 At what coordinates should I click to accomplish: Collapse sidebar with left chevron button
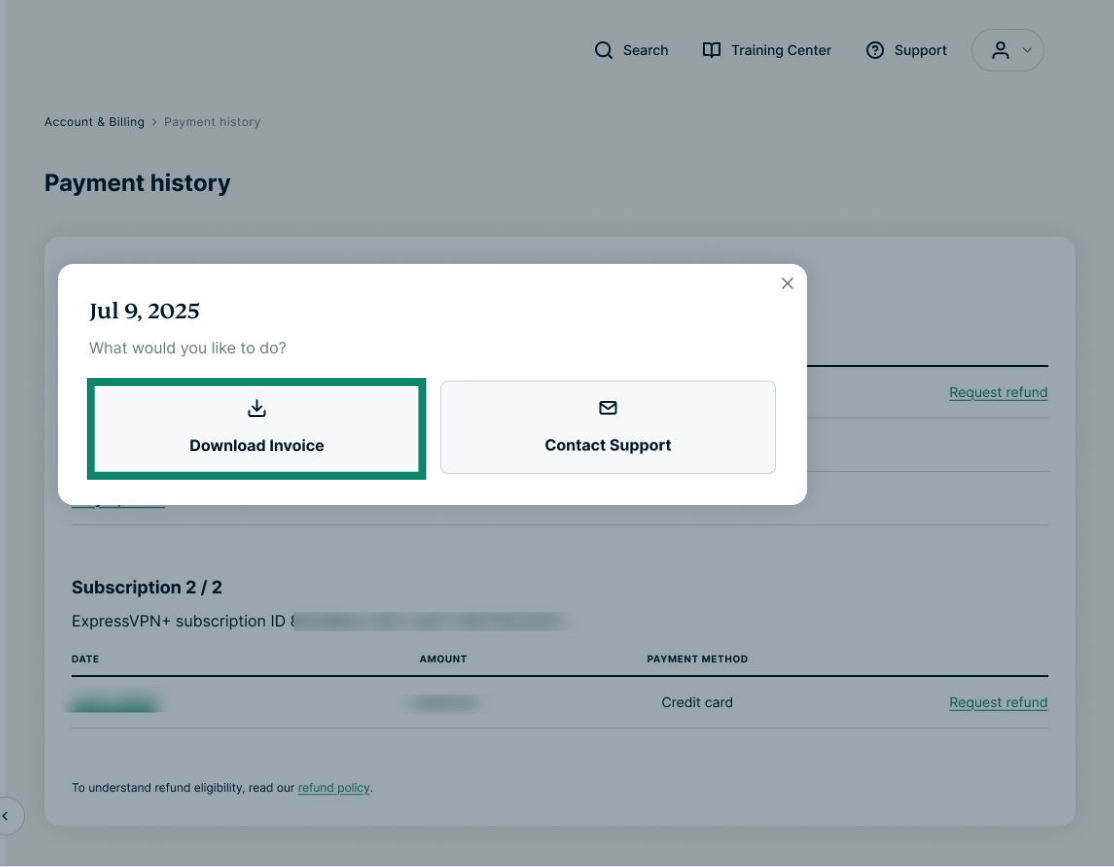coord(6,816)
